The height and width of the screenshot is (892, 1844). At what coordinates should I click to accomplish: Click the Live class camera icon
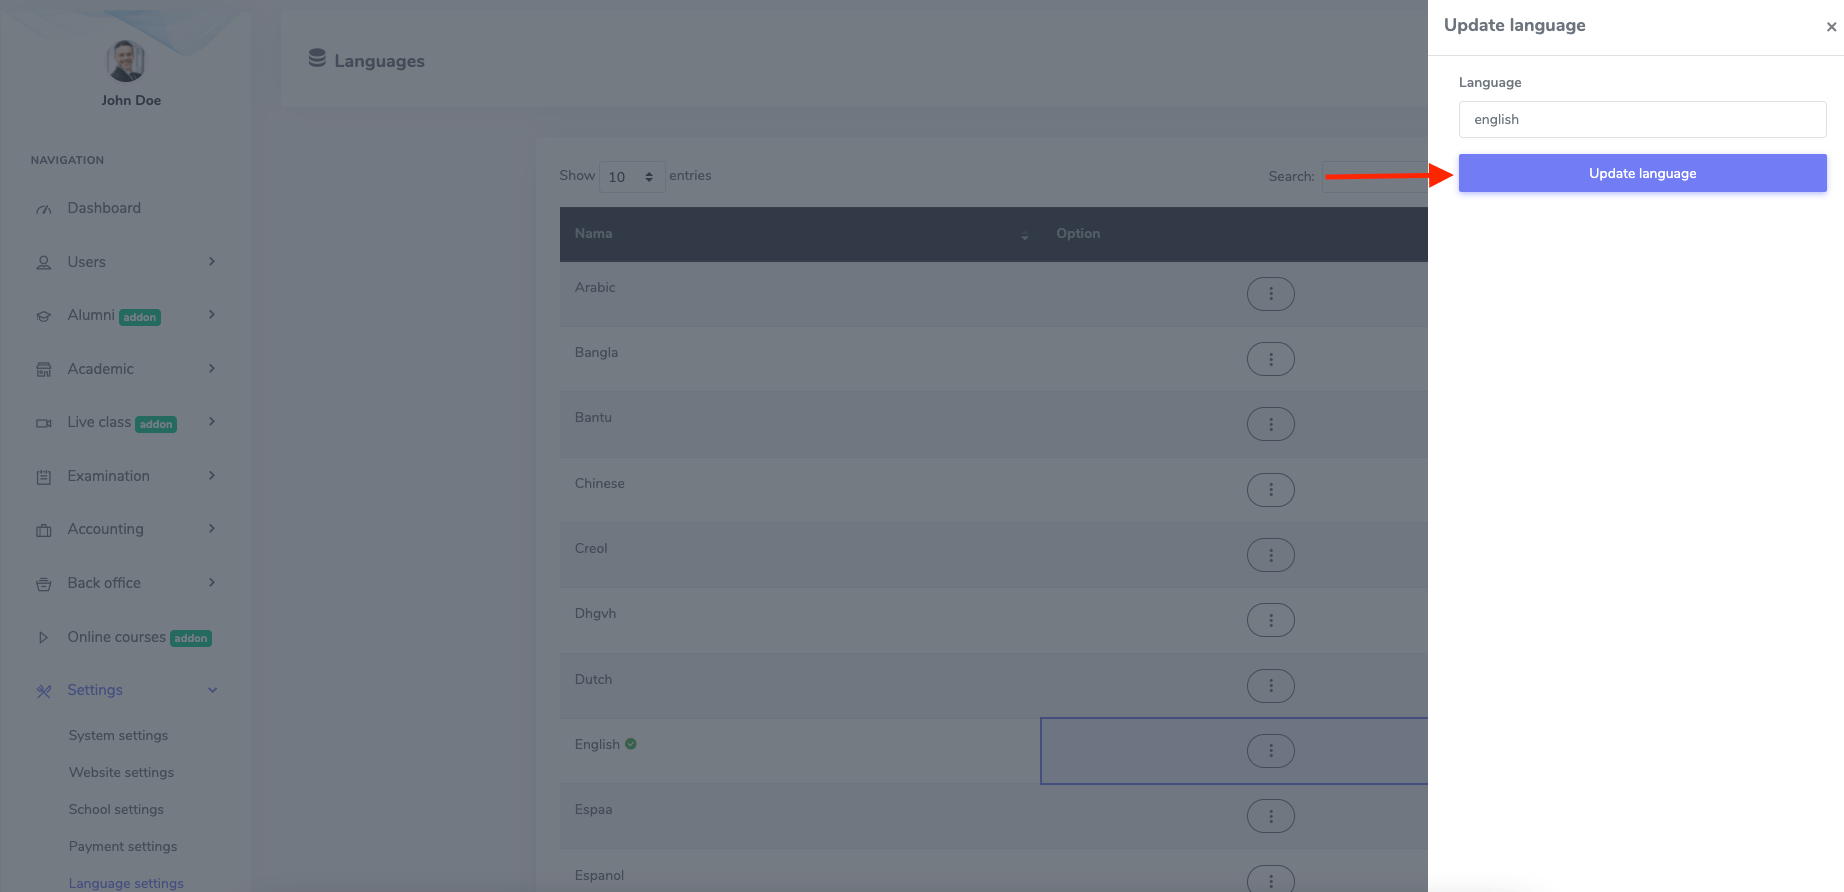(x=44, y=423)
